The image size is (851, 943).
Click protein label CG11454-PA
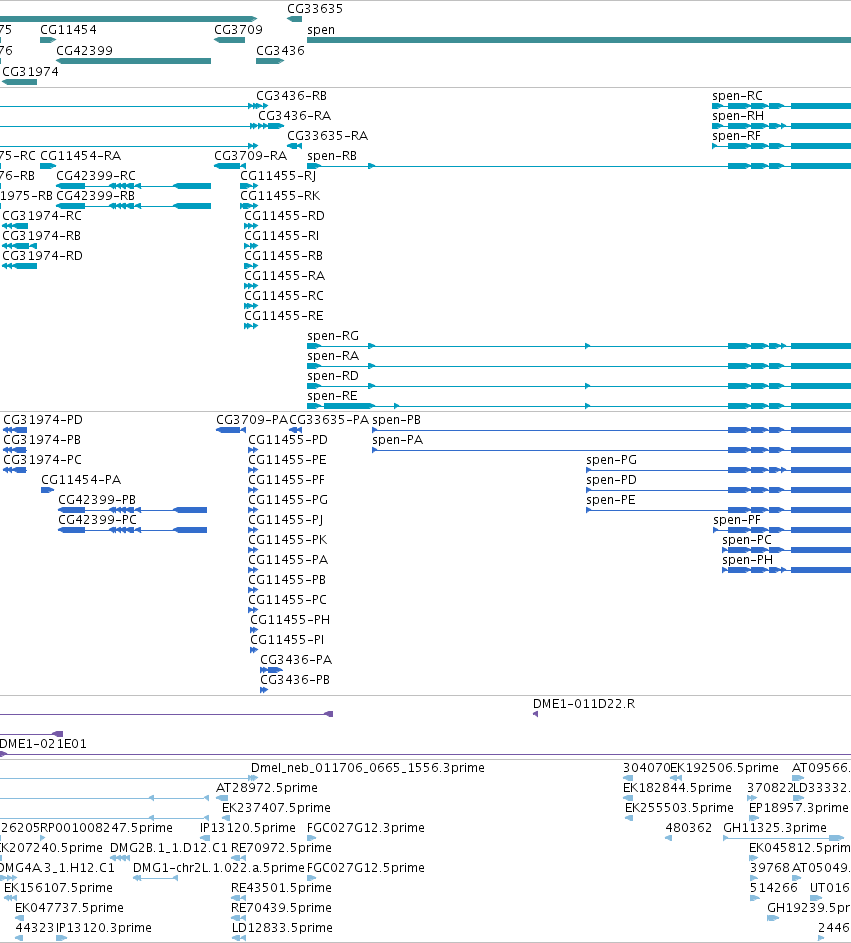coord(81,480)
